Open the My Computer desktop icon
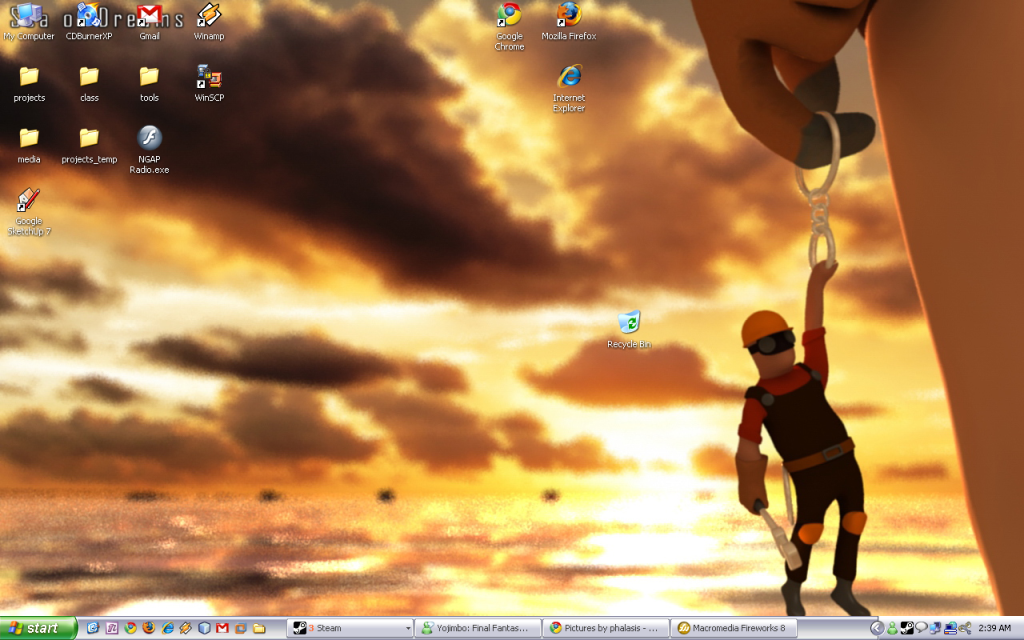 click(x=29, y=22)
